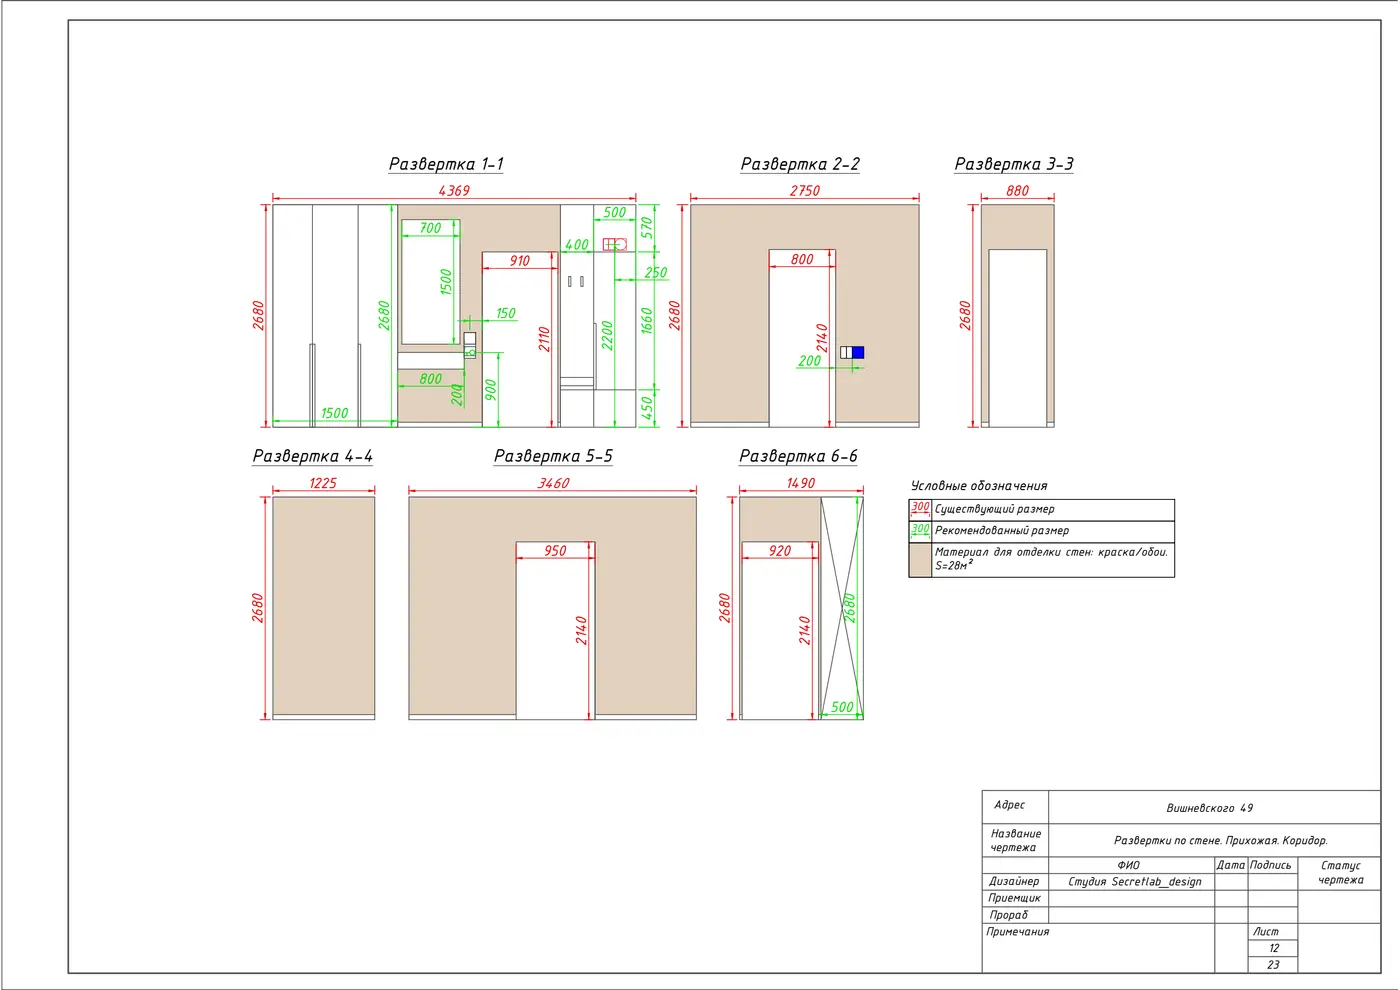Pick the green 450 vertical dimension
Viewport: 1400px width, 990px height.
tap(646, 407)
